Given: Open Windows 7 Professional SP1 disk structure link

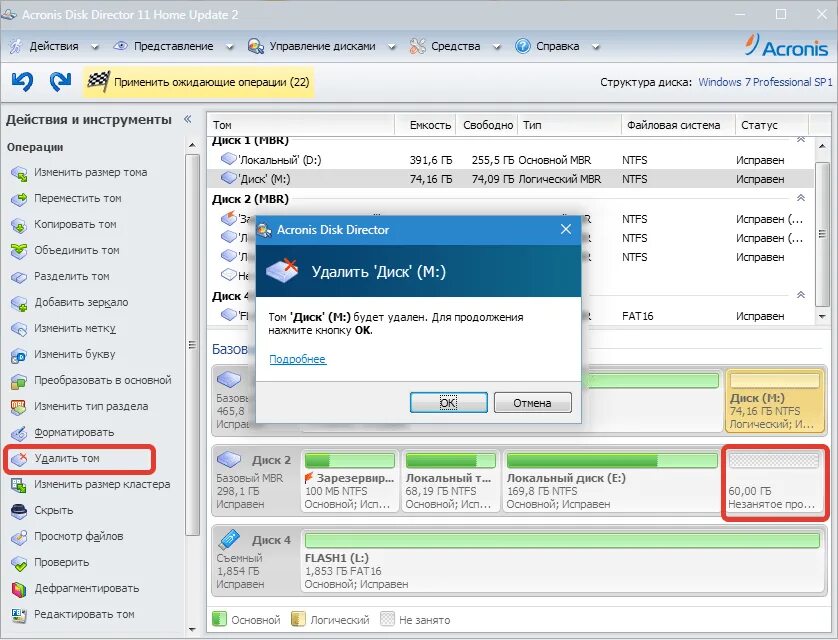Looking at the screenshot, I should [x=765, y=82].
